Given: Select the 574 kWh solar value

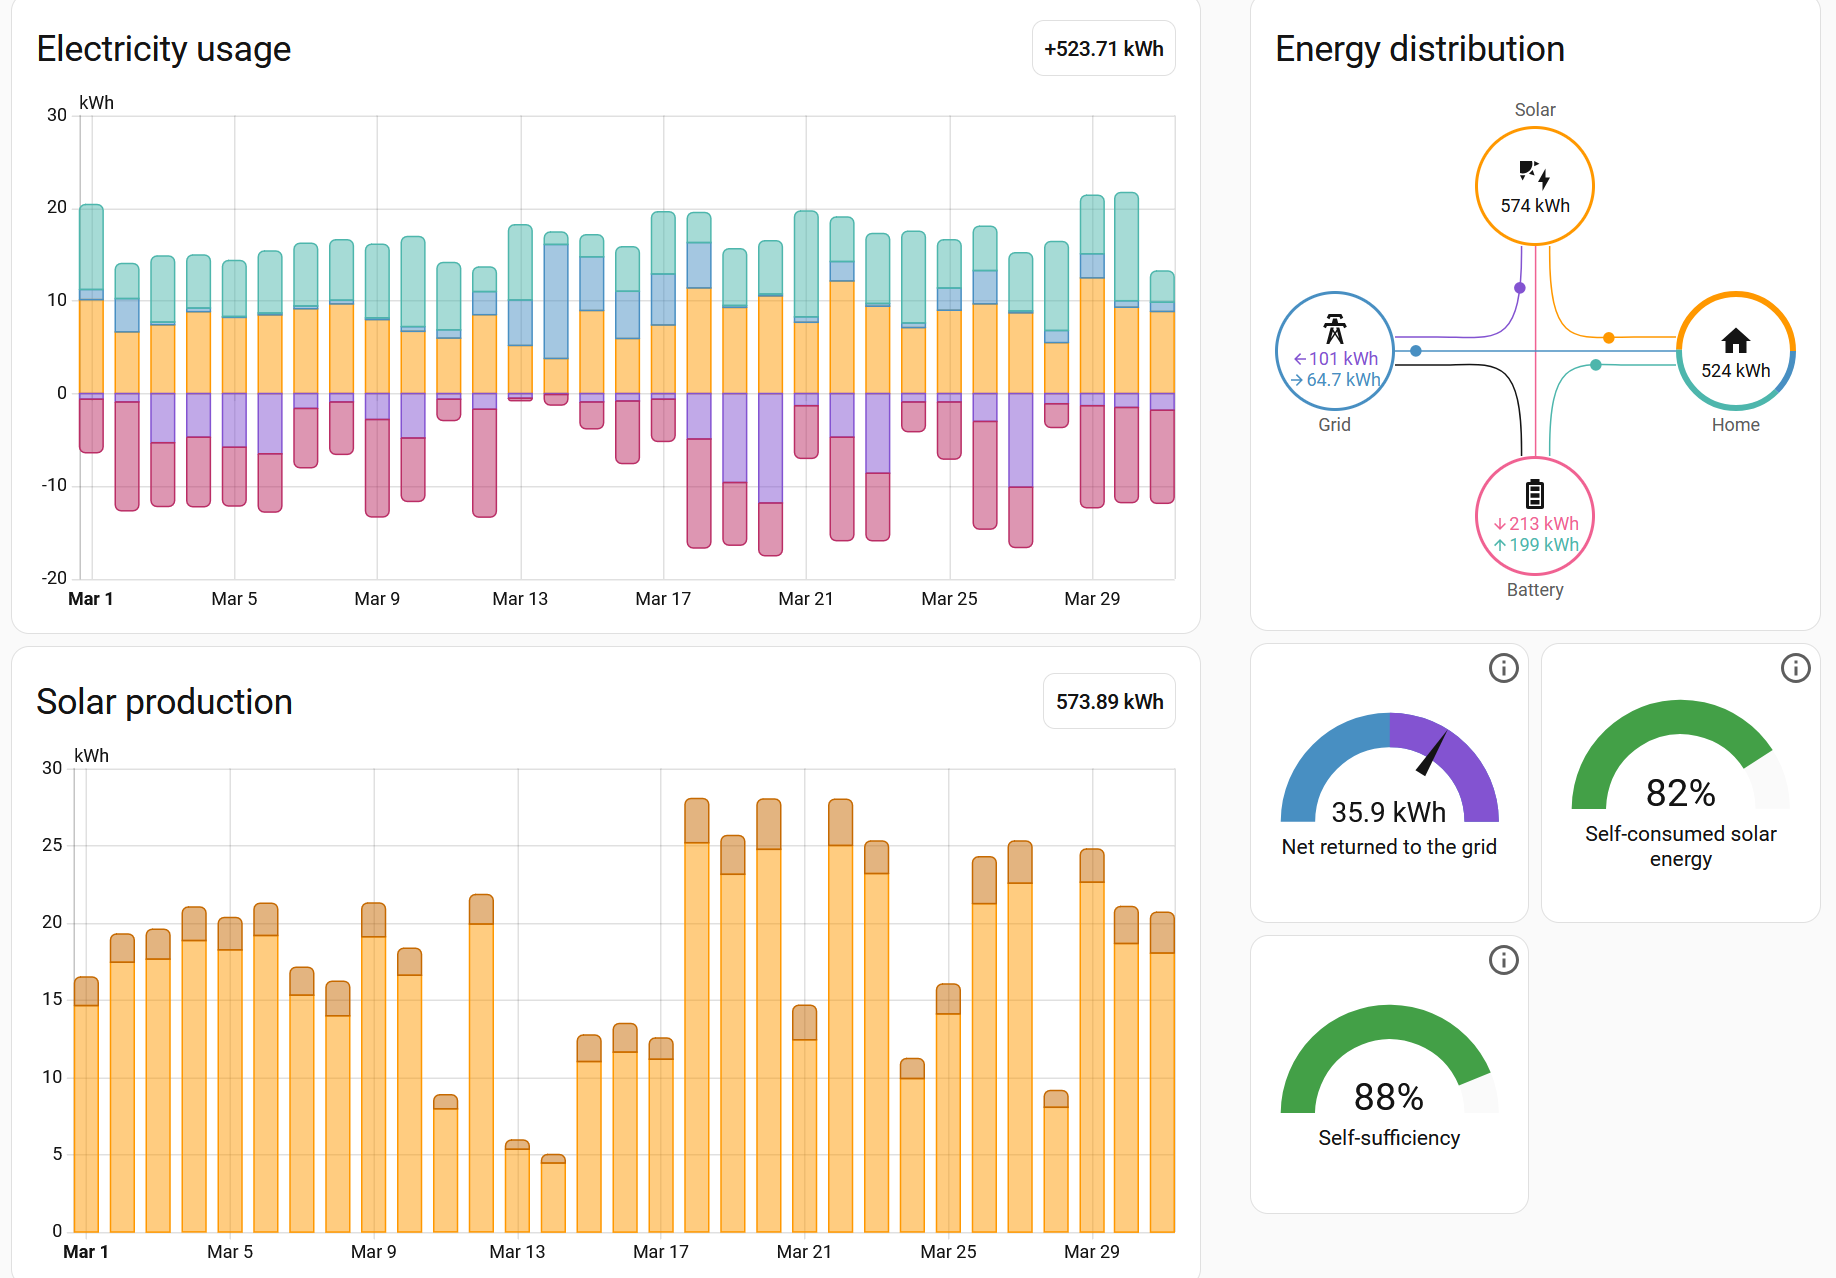Looking at the screenshot, I should point(1534,206).
